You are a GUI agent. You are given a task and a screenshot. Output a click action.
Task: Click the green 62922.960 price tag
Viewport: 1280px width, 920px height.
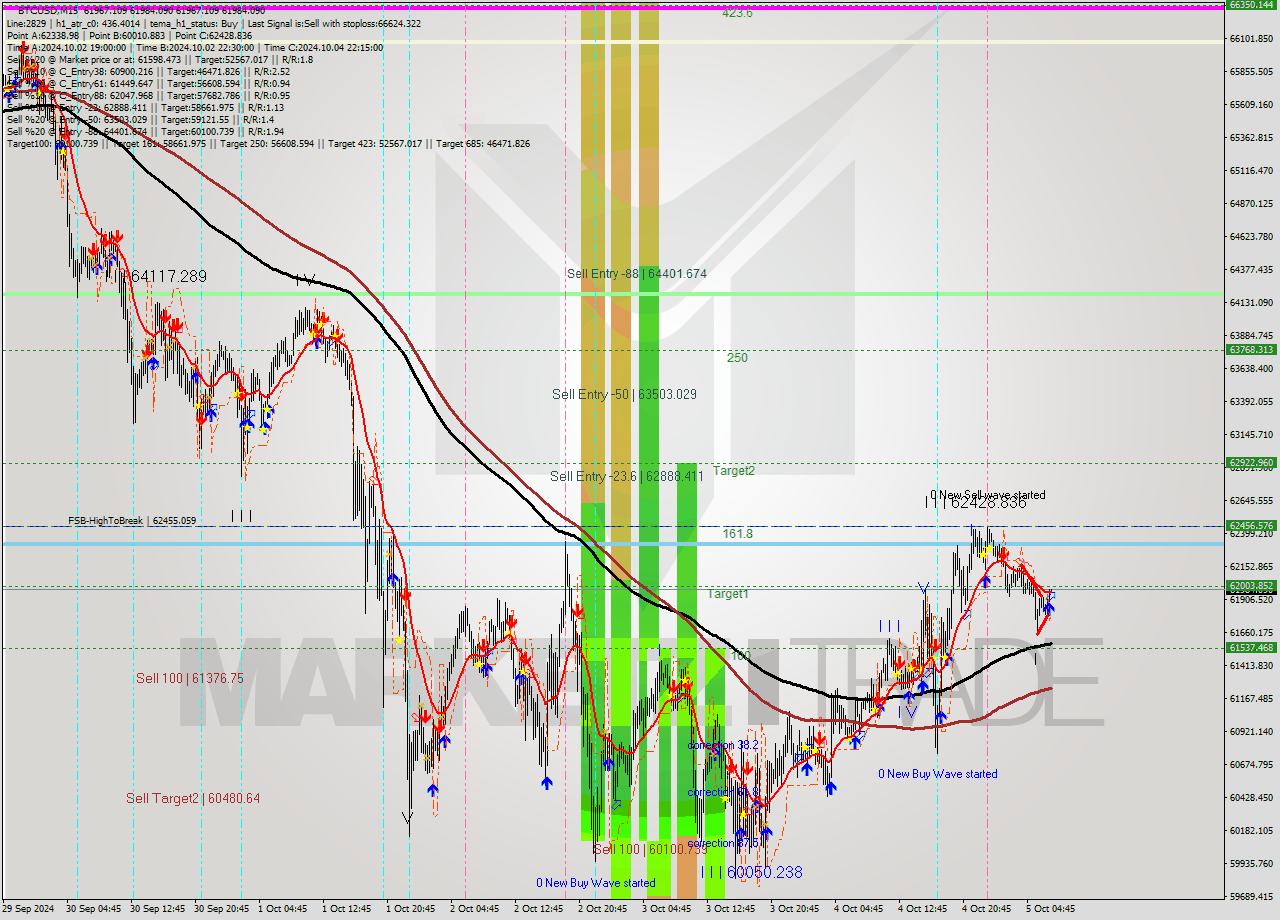point(1251,462)
